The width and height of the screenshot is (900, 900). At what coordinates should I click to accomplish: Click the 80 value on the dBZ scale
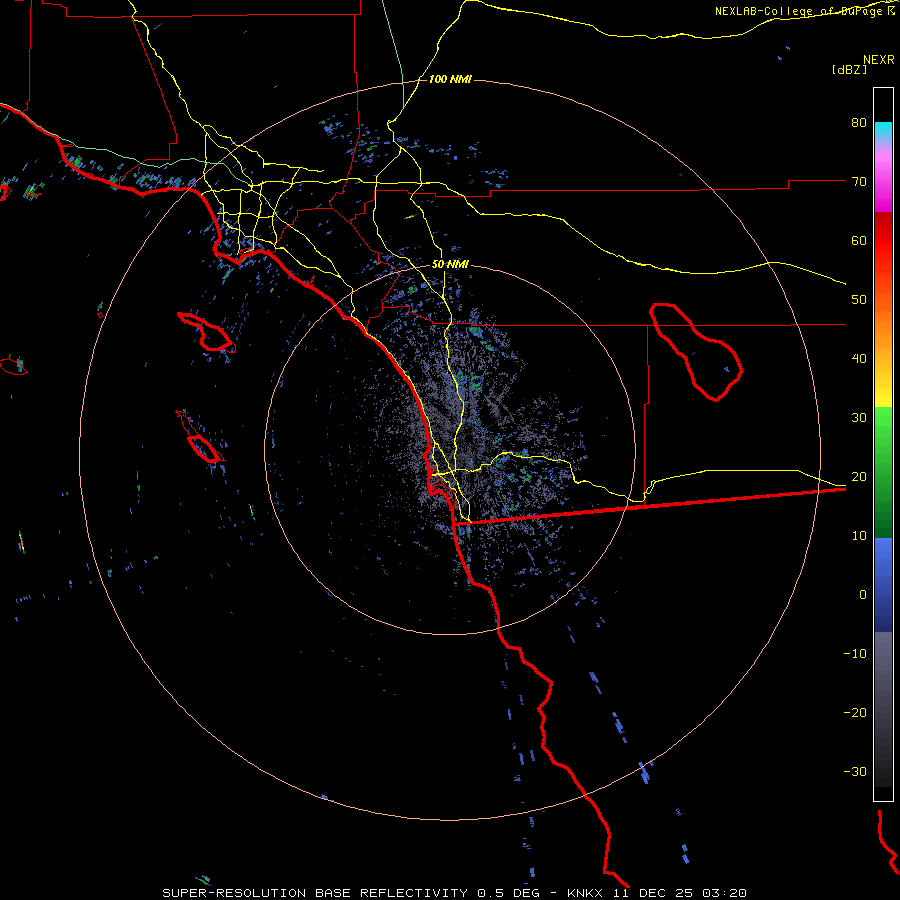tap(859, 123)
